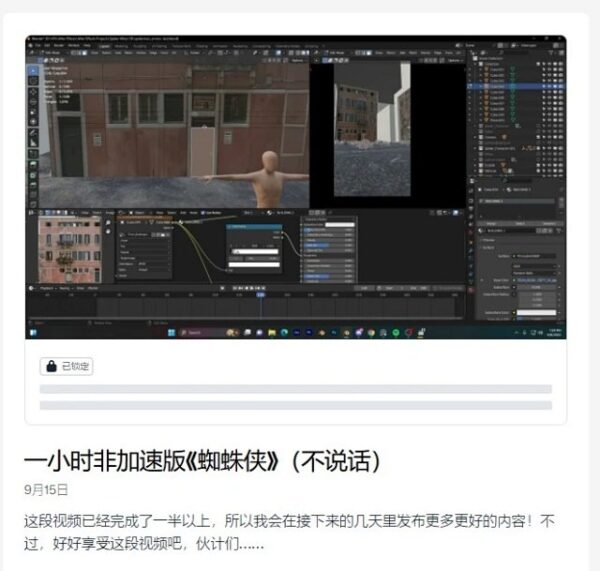Select the Move tool in Blender's toolbar
The width and height of the screenshot is (600, 571).
click(33, 92)
